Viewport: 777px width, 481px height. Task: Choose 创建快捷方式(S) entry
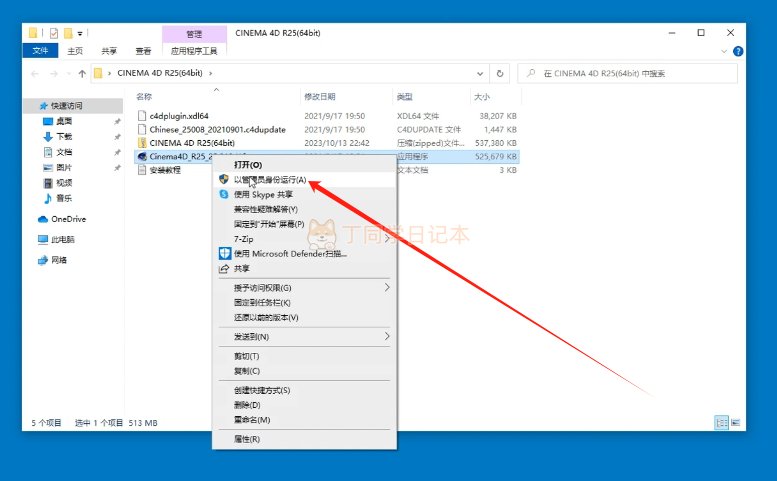coord(262,390)
